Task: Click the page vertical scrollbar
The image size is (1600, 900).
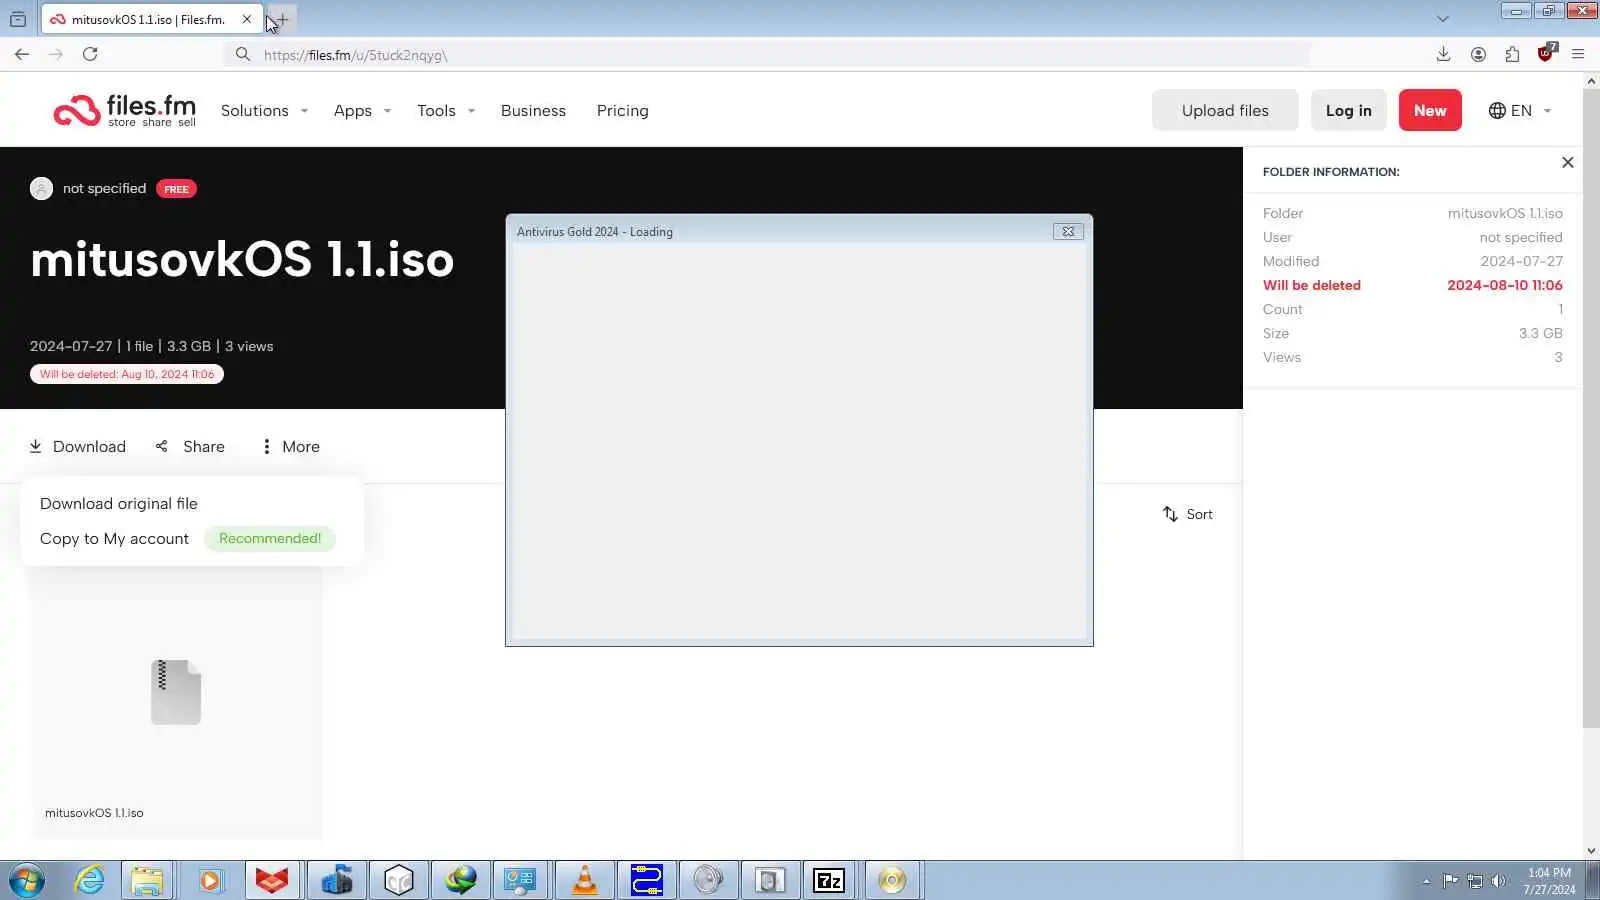Action: [1591, 408]
